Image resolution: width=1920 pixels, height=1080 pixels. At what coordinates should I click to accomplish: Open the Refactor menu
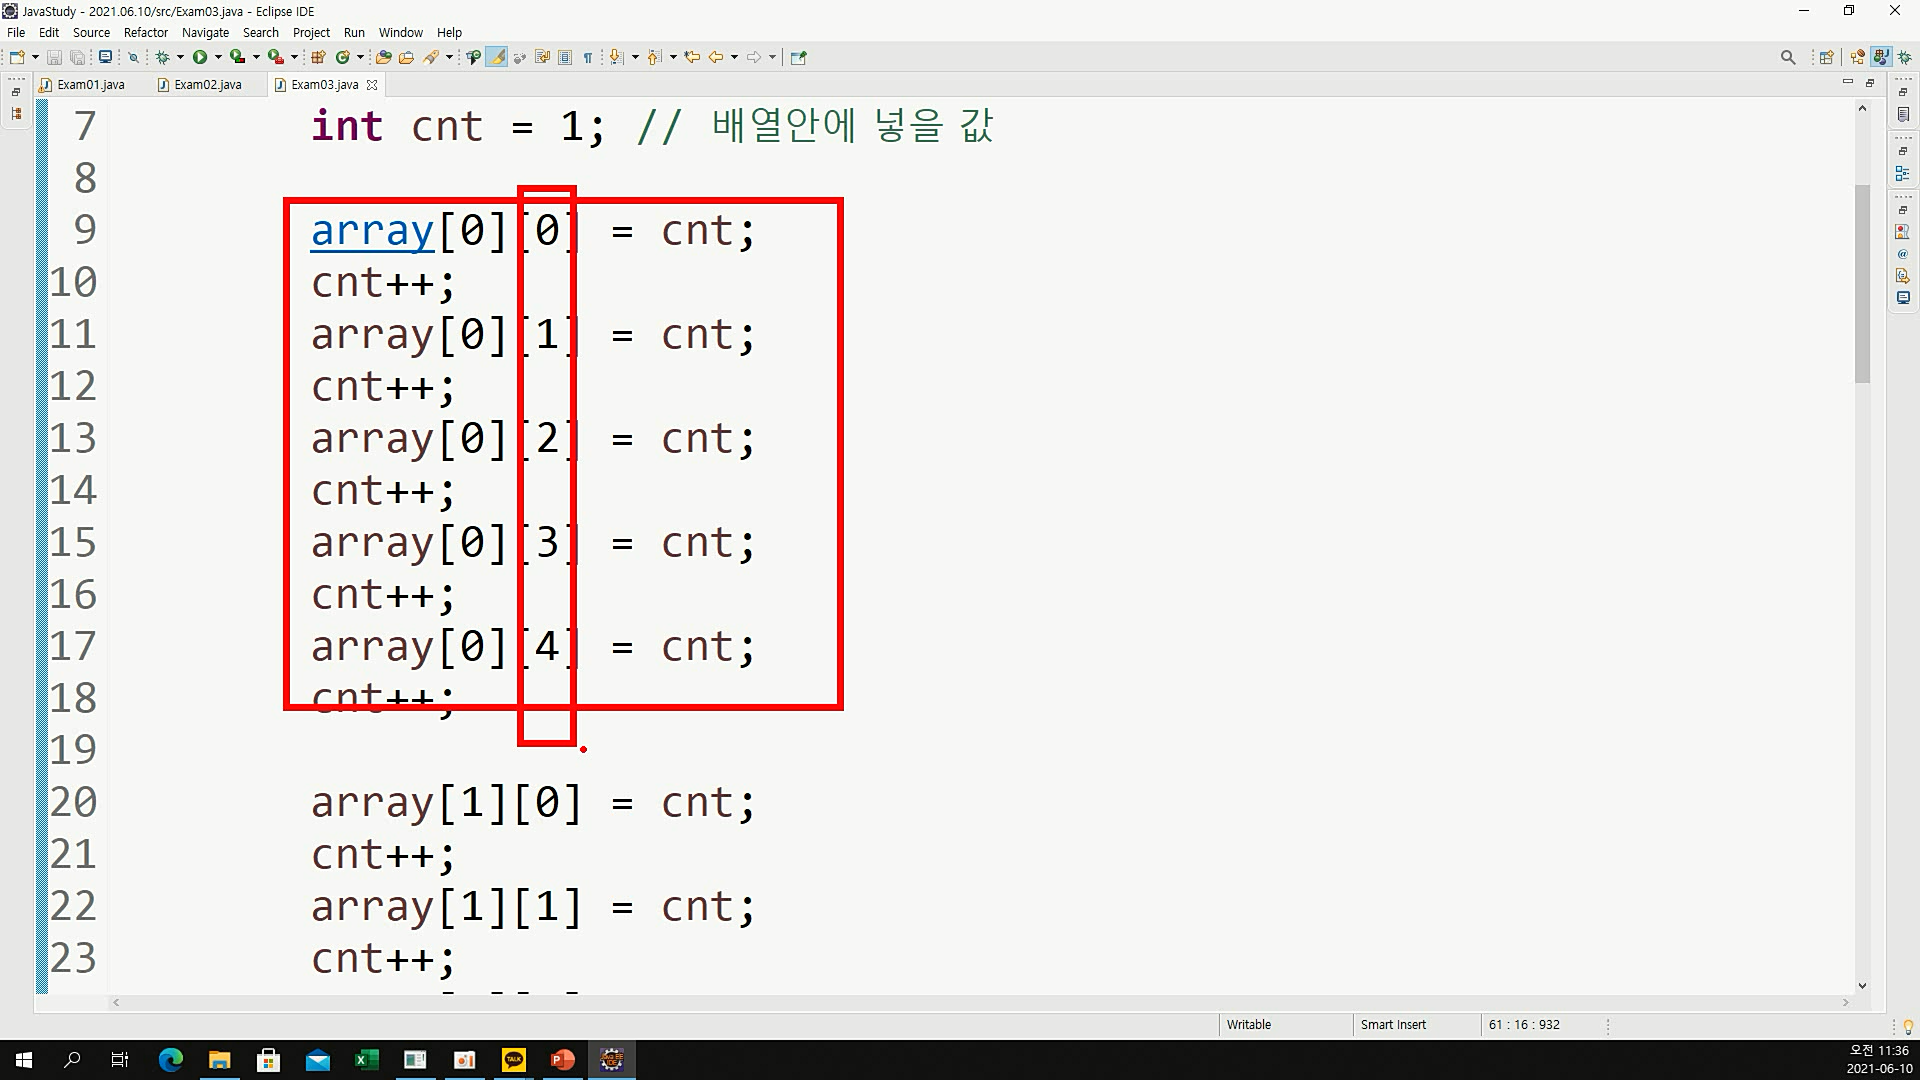click(146, 32)
